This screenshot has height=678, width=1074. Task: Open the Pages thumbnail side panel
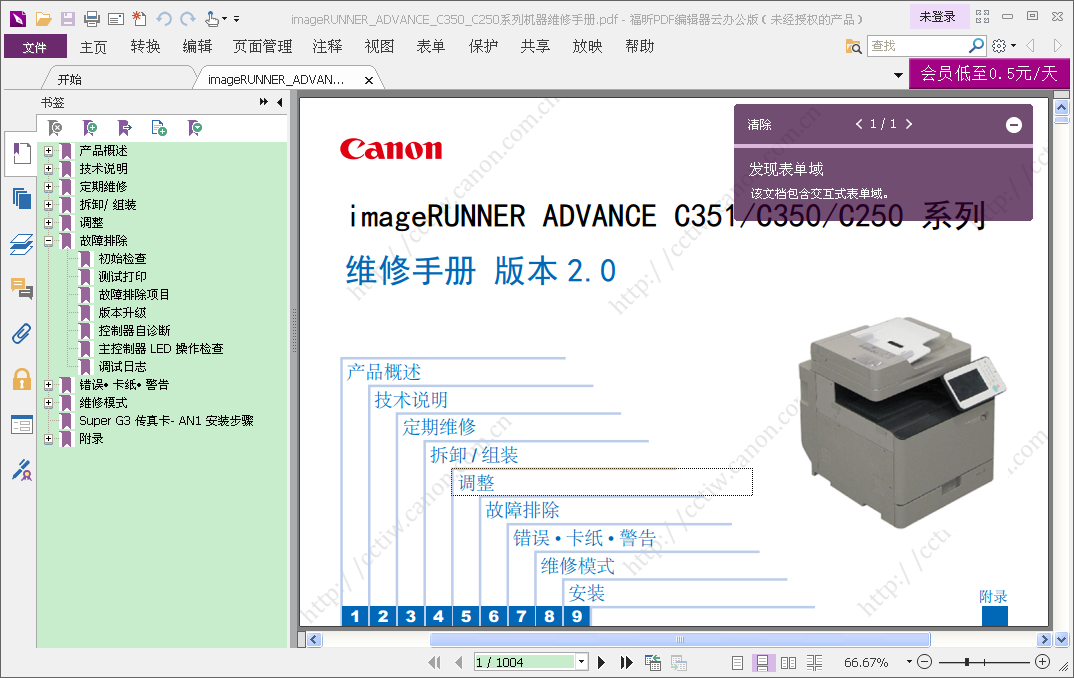(21, 199)
